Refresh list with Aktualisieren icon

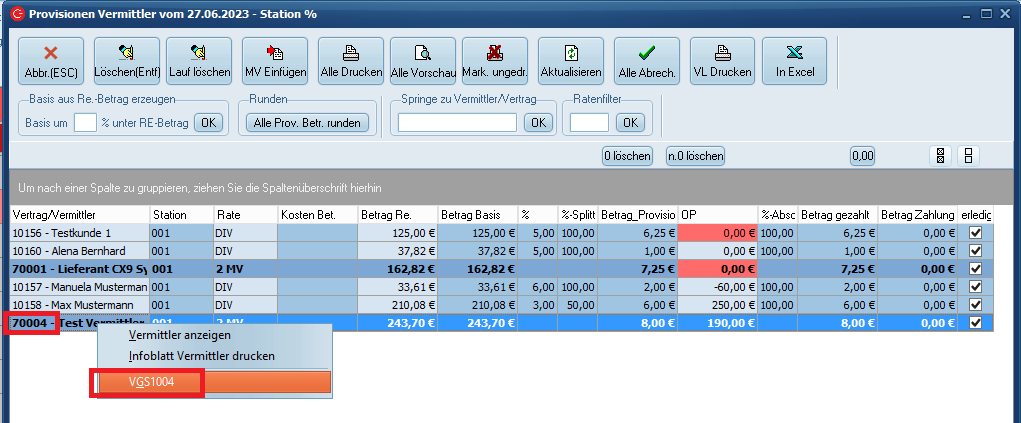(570, 62)
